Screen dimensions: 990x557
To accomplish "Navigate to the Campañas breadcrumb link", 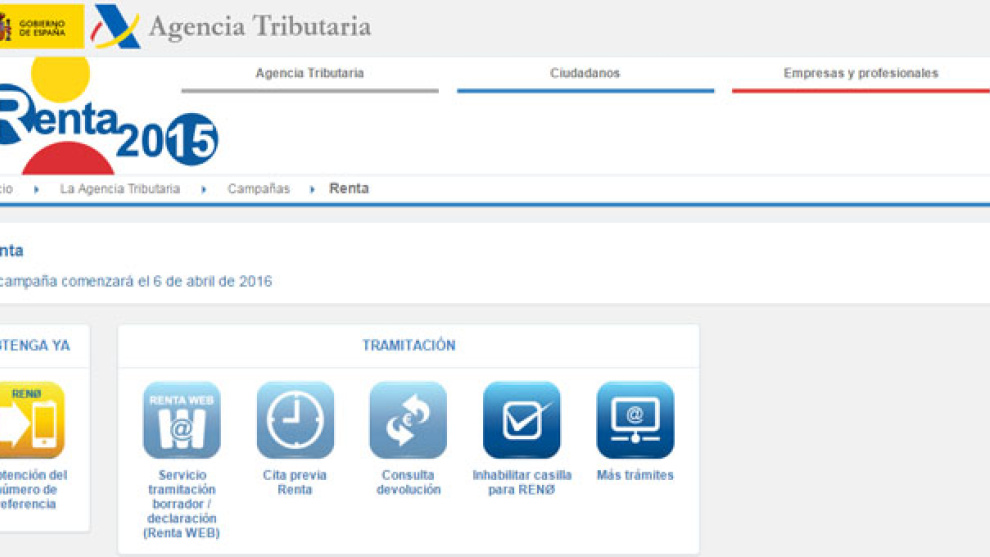I will 258,189.
